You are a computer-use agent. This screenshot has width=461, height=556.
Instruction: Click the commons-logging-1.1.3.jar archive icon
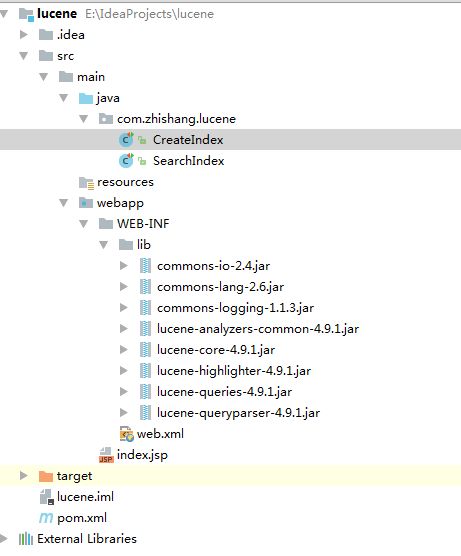pos(145,308)
